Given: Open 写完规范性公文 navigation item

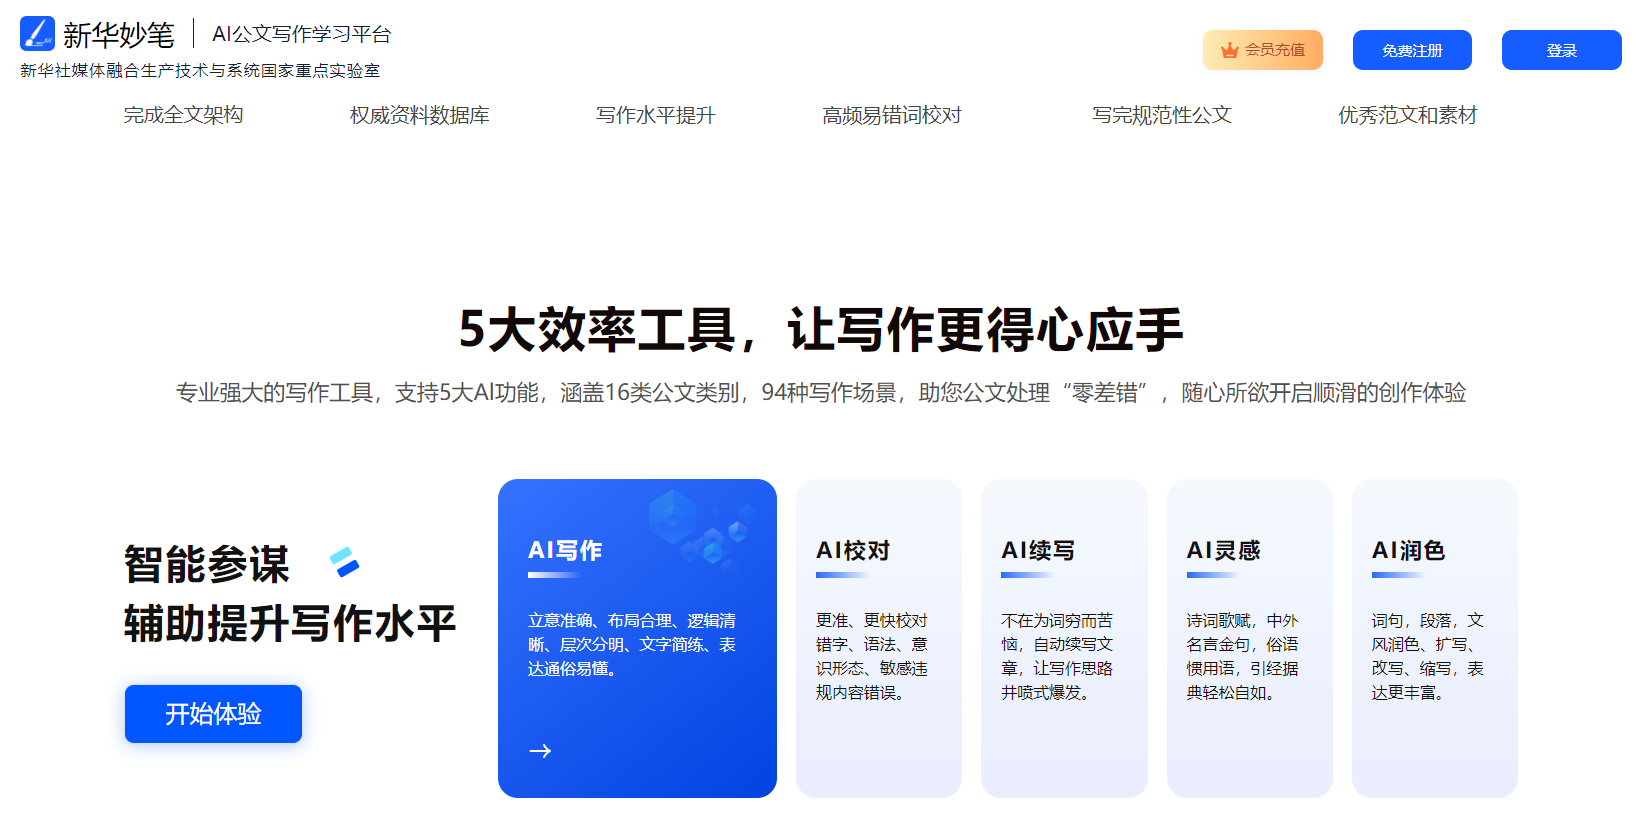Looking at the screenshot, I should [x=1161, y=115].
